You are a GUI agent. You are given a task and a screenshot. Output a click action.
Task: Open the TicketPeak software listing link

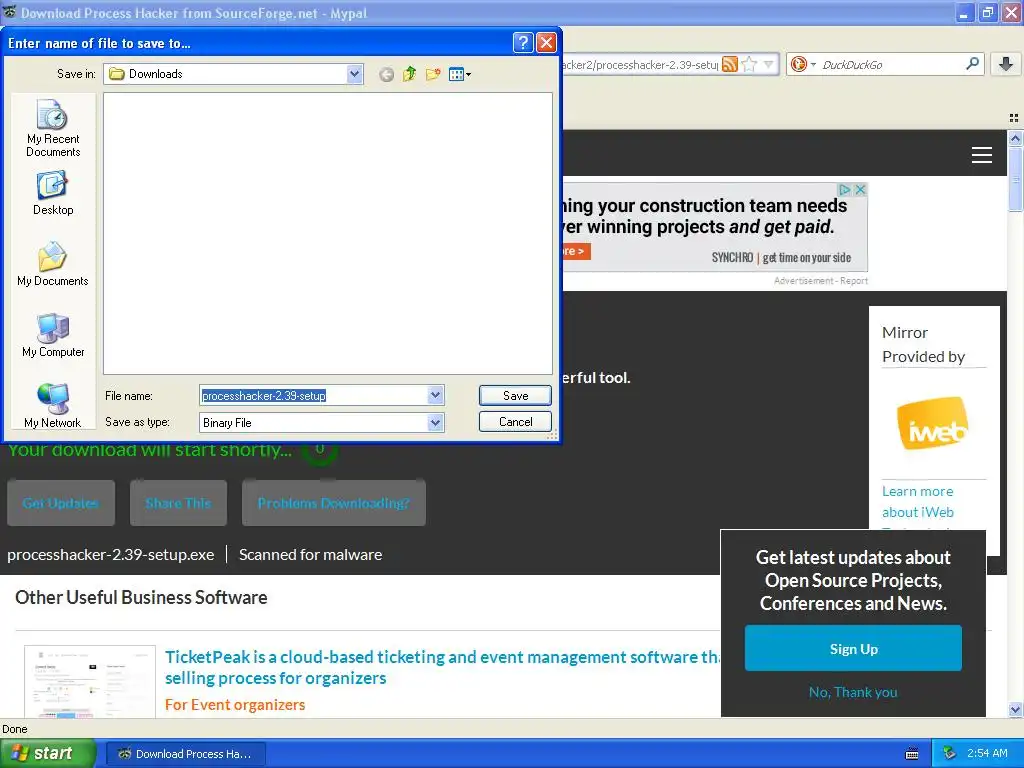[442, 667]
